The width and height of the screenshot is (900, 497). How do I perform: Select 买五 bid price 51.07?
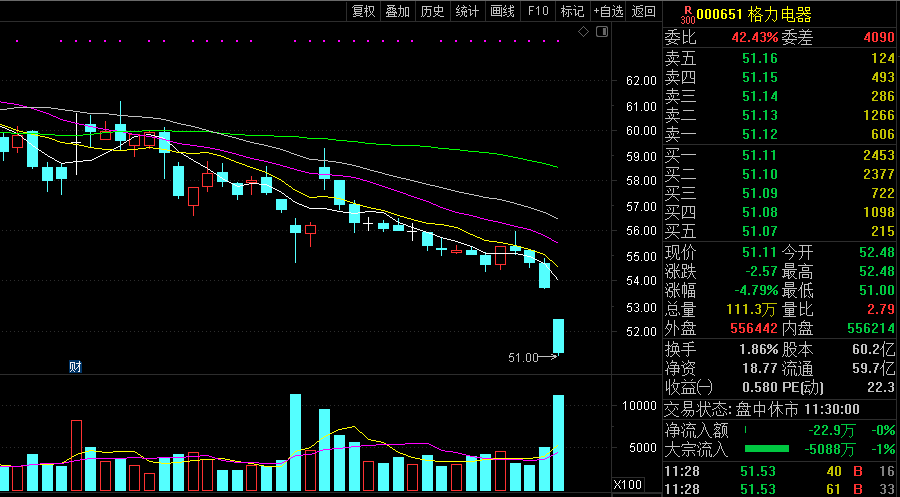(759, 231)
